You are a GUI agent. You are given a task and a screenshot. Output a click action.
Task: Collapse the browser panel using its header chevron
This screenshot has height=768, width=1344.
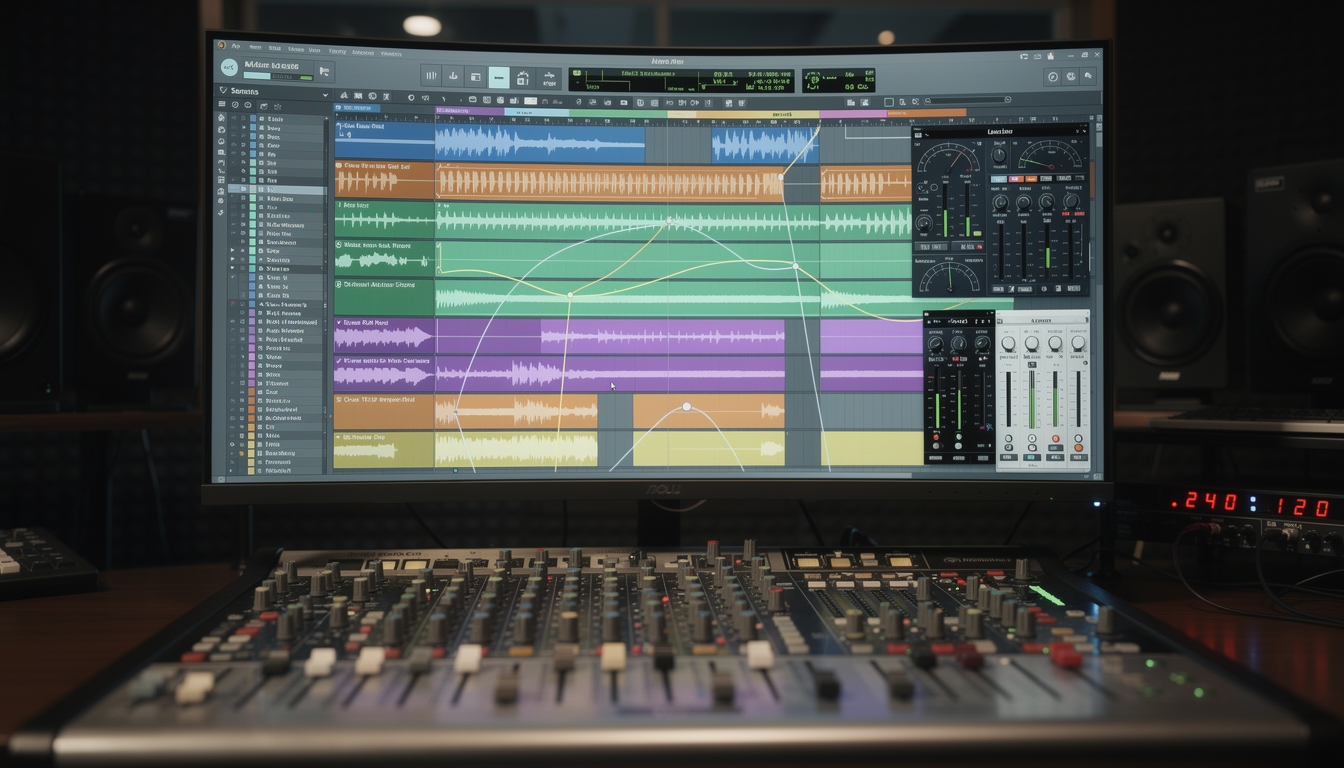325,95
